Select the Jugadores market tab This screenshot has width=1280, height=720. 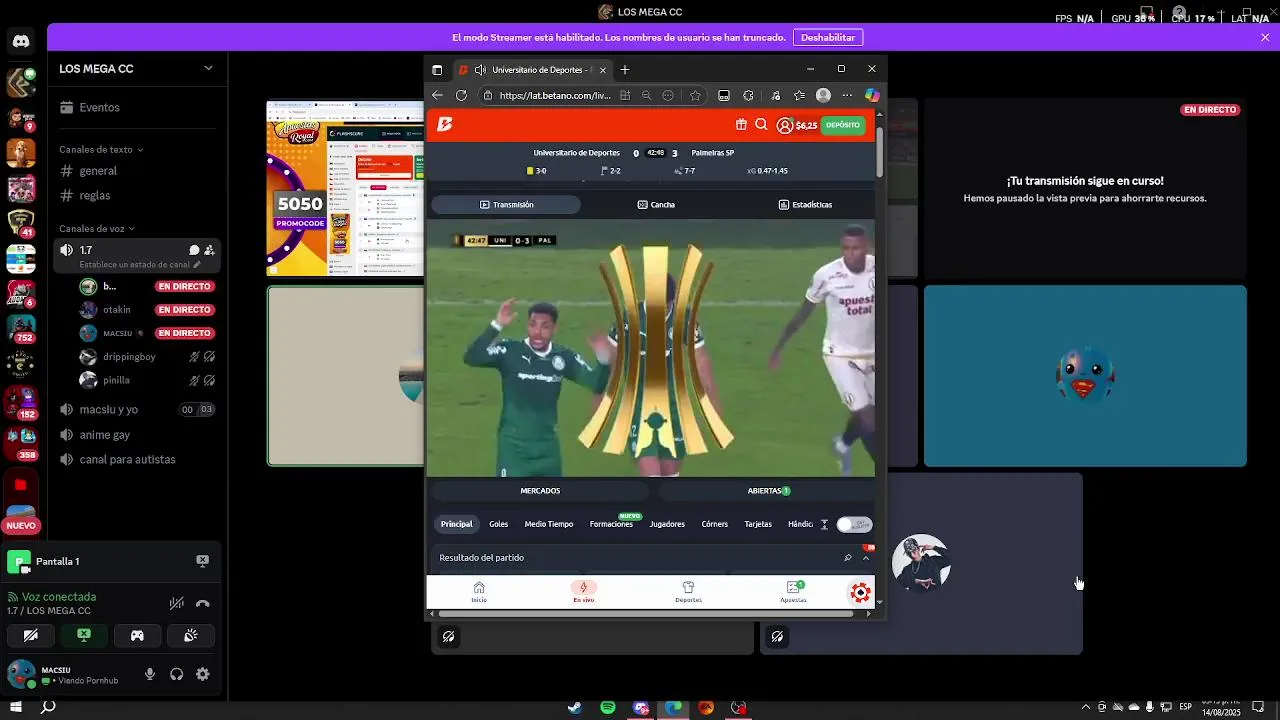coord(667,524)
